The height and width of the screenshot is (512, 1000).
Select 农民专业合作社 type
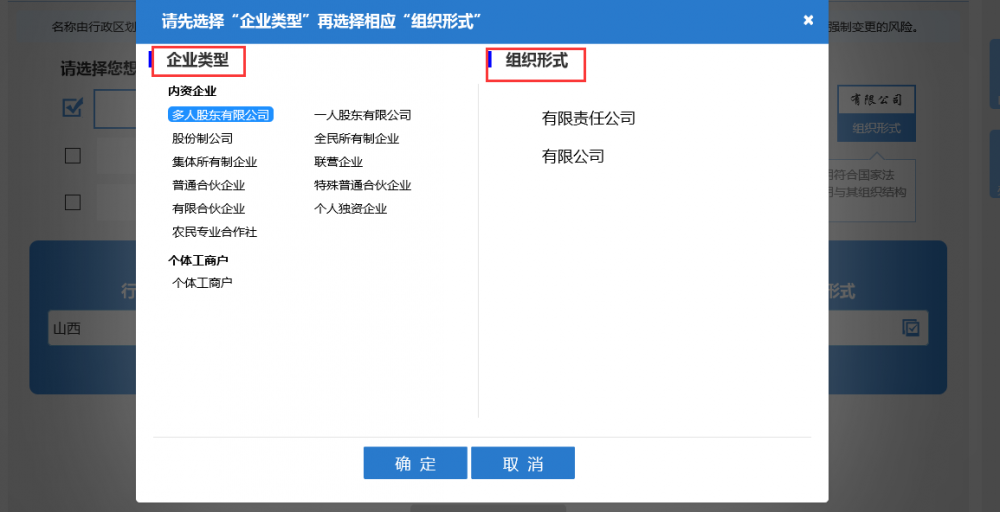214,232
